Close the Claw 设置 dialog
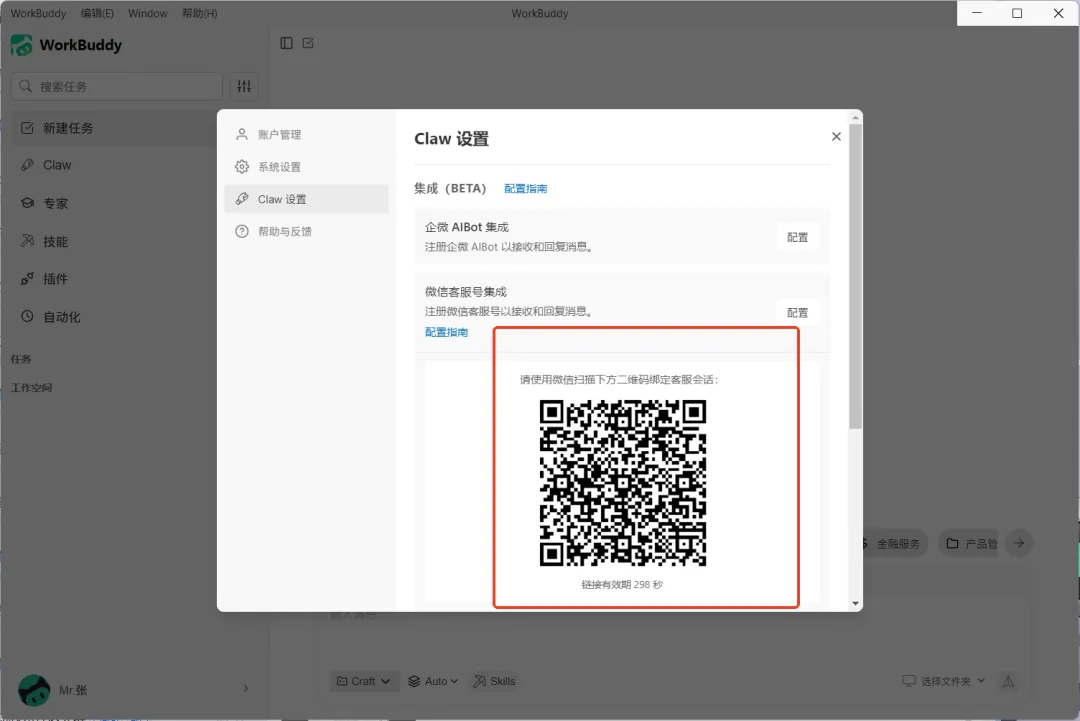The width and height of the screenshot is (1080, 721). point(836,136)
